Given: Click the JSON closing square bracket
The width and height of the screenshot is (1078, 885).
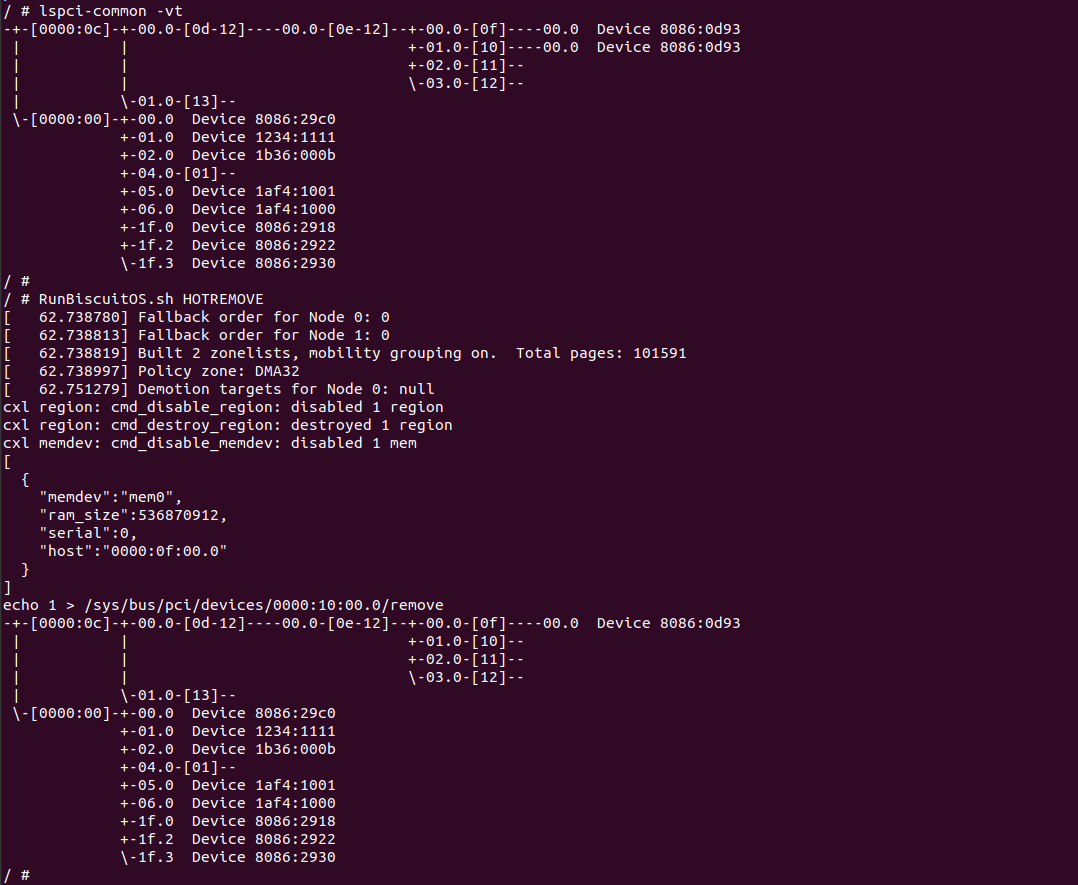Looking at the screenshot, I should (8, 587).
